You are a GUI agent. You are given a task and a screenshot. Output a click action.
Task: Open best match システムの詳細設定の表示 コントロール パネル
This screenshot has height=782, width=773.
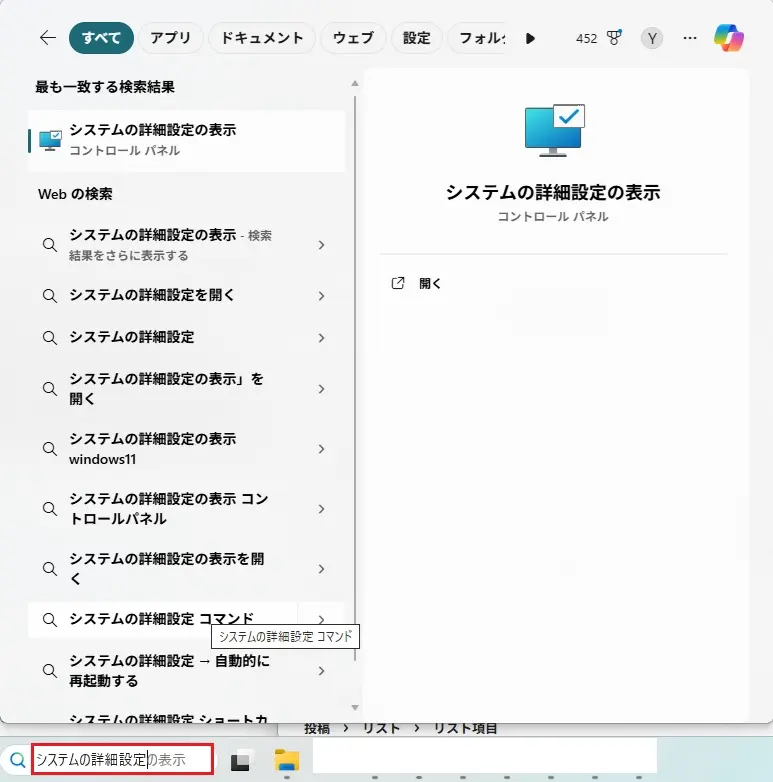(187, 141)
